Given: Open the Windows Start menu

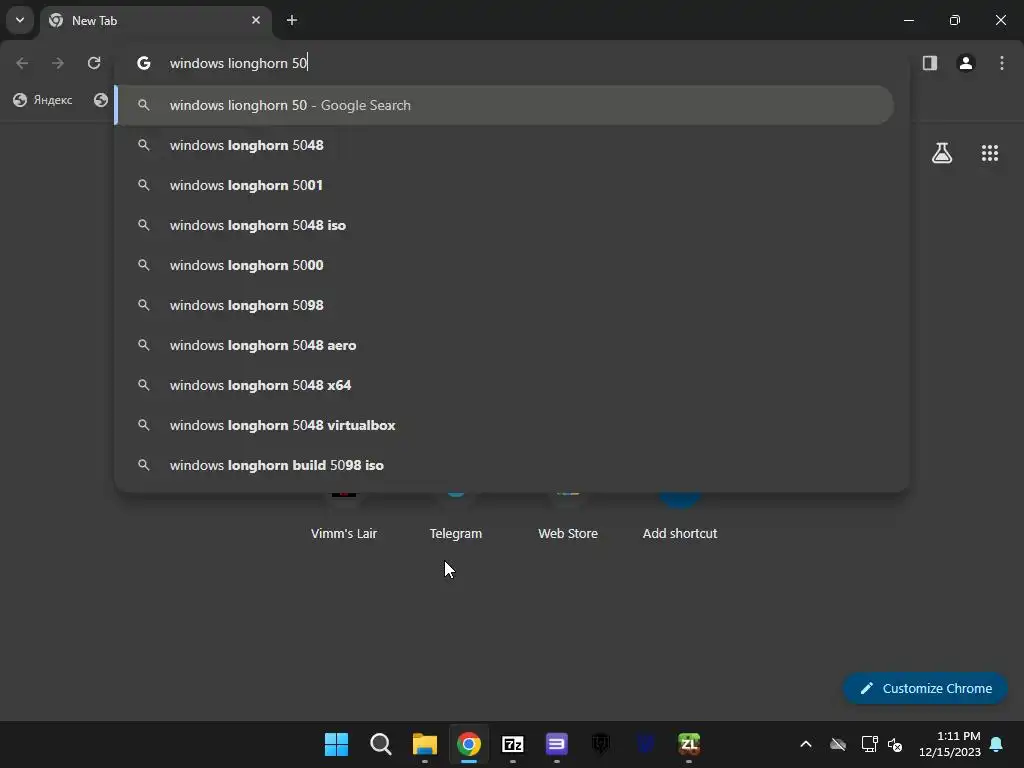Looking at the screenshot, I should [x=336, y=744].
